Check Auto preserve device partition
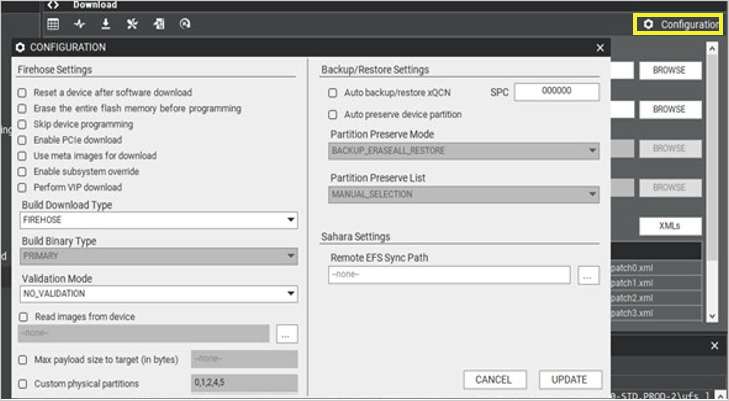Screen dimensions: 729x401 tap(332, 115)
